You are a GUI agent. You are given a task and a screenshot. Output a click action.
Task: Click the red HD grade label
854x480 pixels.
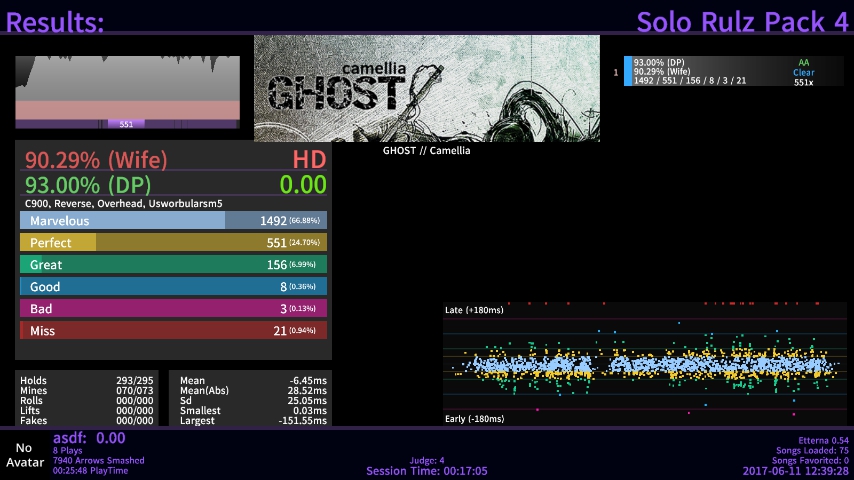coord(309,160)
